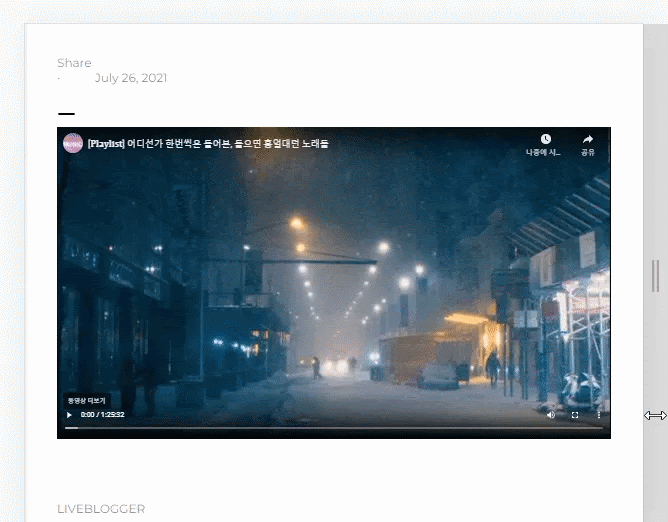668x522 pixels.
Task: Click the 0:00 / 1:25:32 time display
Action: point(102,415)
